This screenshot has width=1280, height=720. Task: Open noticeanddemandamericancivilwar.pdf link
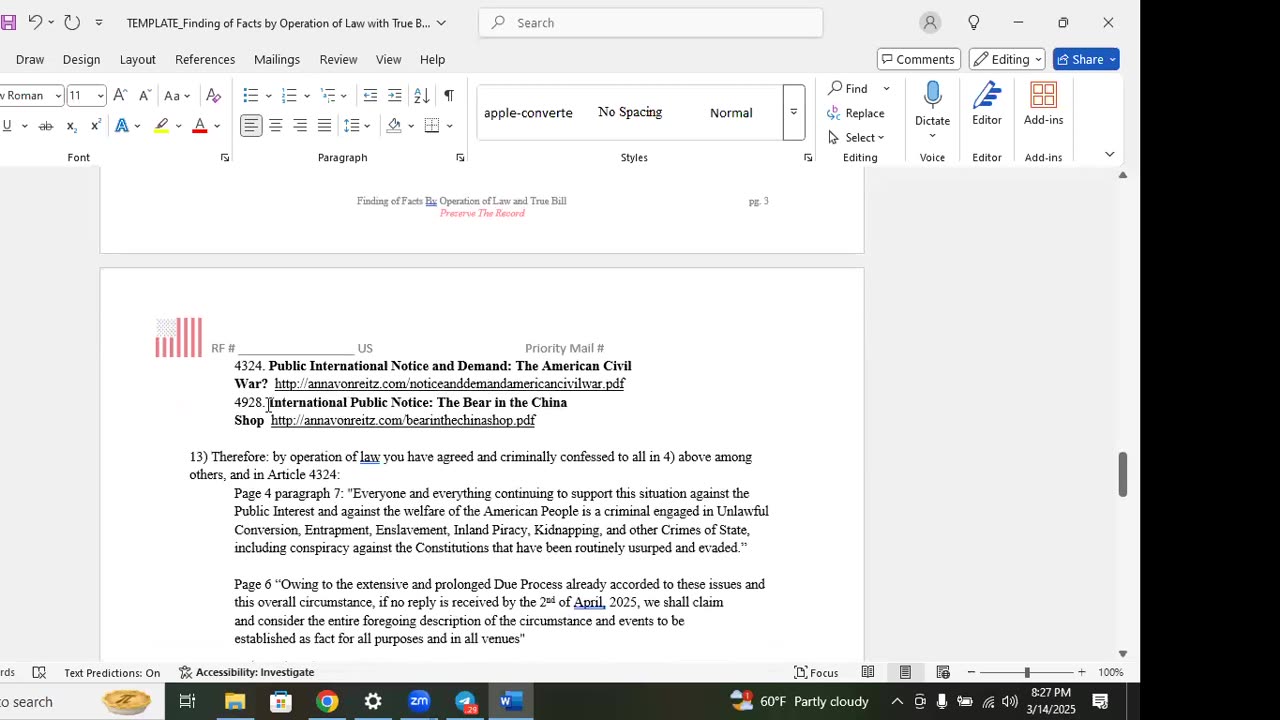coord(449,384)
